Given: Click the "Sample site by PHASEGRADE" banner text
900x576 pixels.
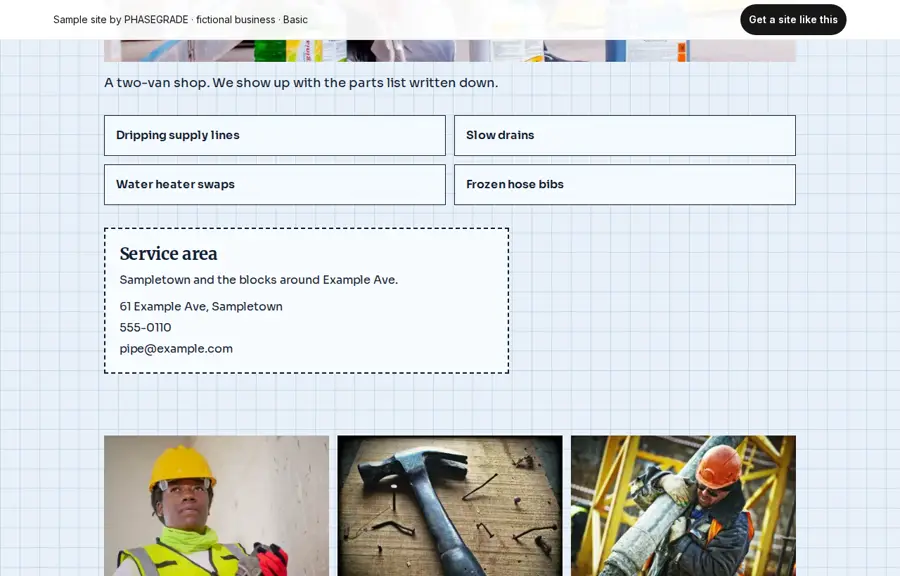Looking at the screenshot, I should pos(121,20).
